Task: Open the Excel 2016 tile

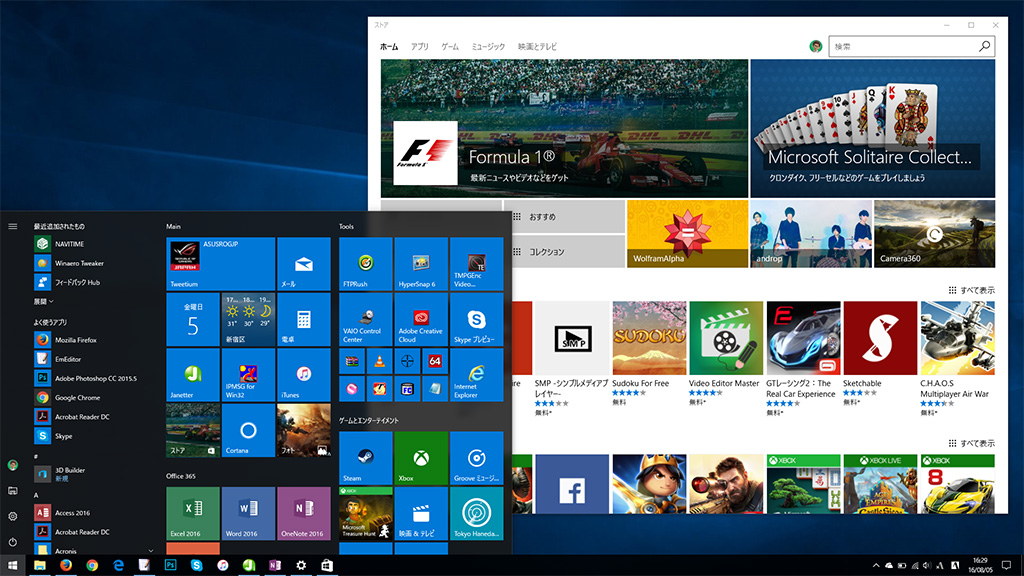Action: (193, 512)
